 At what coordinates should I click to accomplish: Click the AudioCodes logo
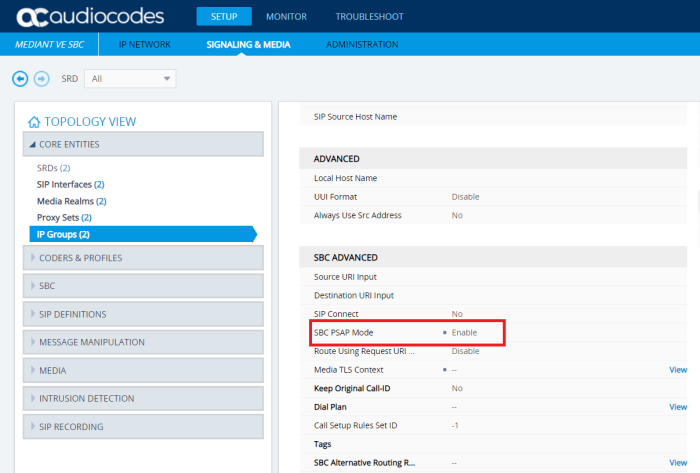point(92,17)
